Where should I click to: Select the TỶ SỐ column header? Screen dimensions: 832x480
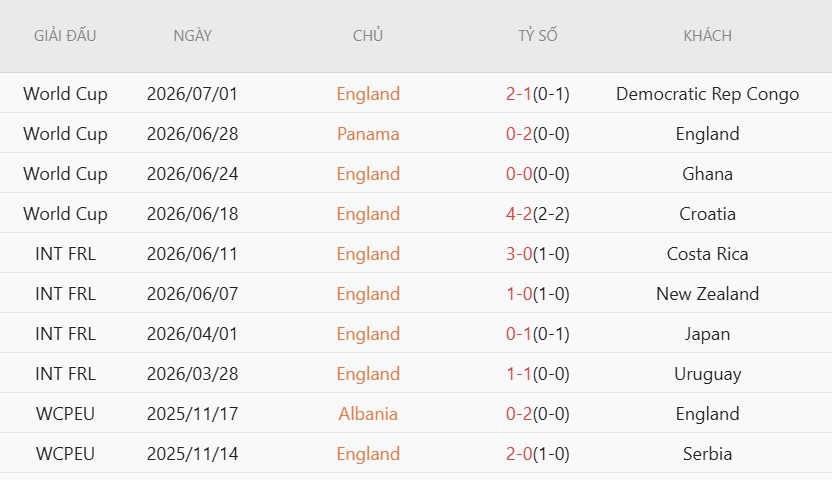pos(538,36)
